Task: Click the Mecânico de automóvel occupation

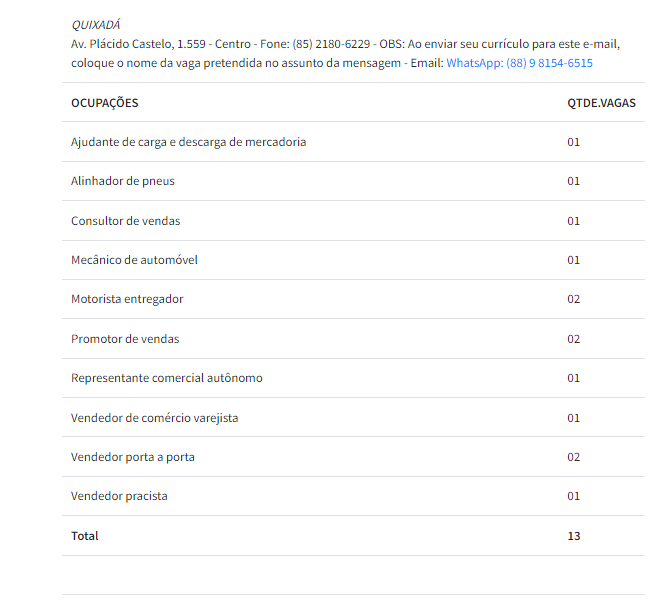Action: point(134,260)
